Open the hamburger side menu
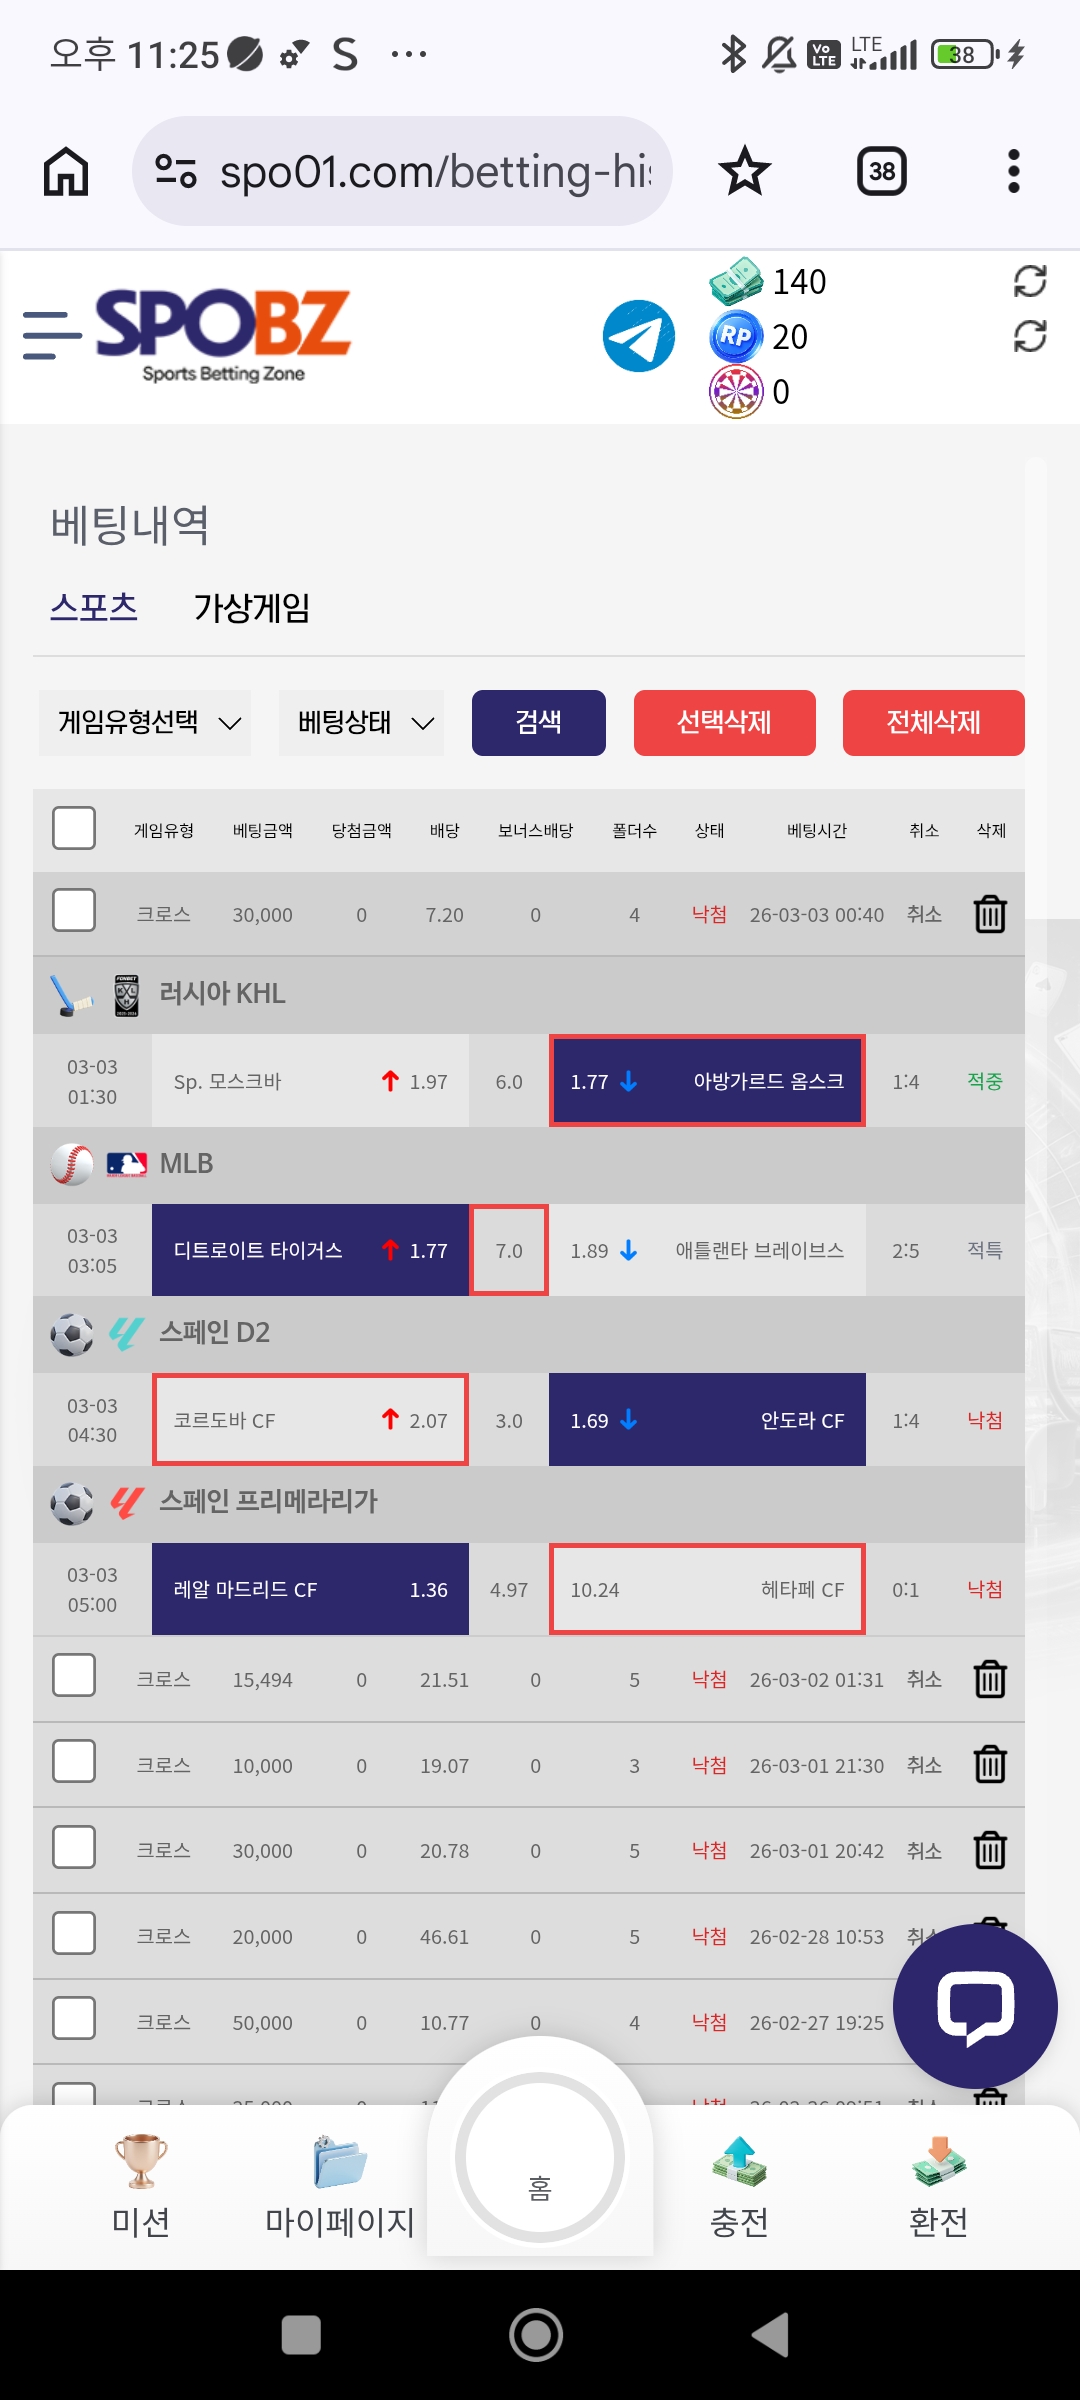The height and width of the screenshot is (2400, 1080). (x=52, y=335)
